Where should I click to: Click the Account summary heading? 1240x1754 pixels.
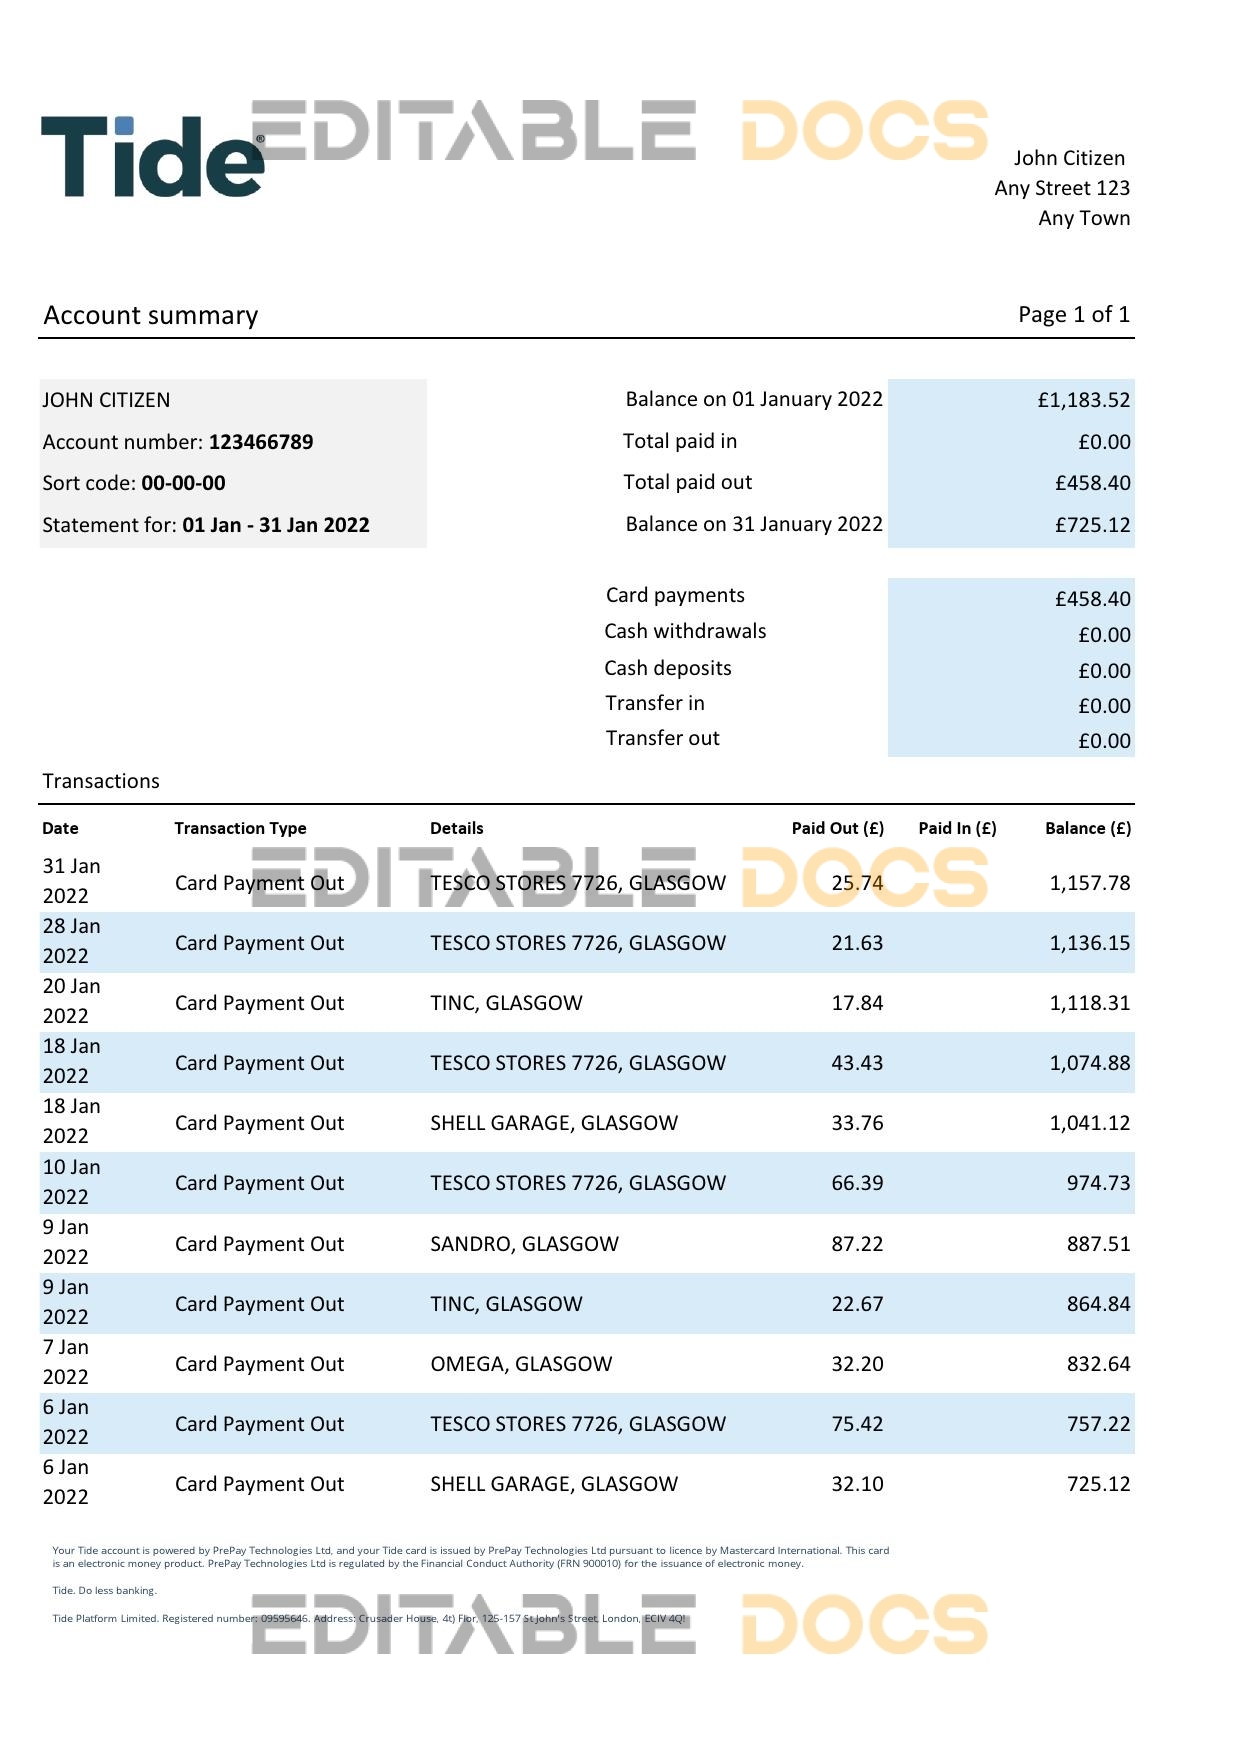click(x=151, y=316)
